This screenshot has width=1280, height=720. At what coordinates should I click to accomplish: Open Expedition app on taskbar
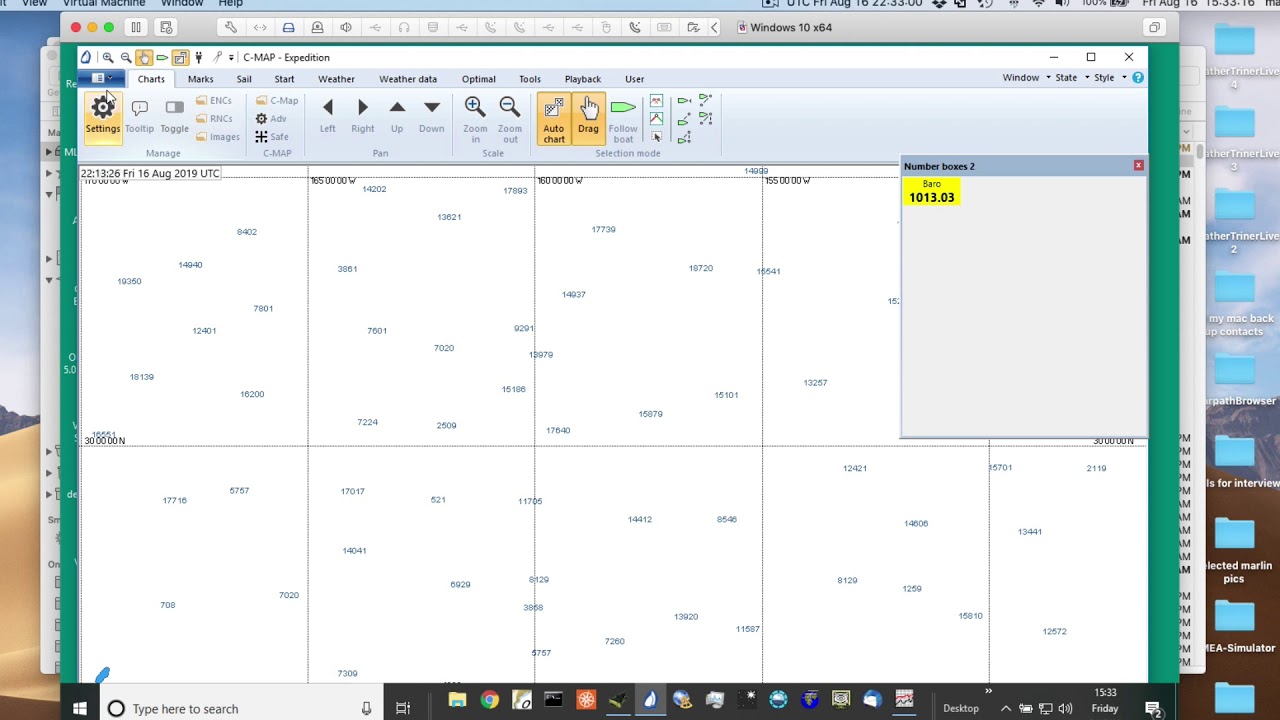coord(650,700)
